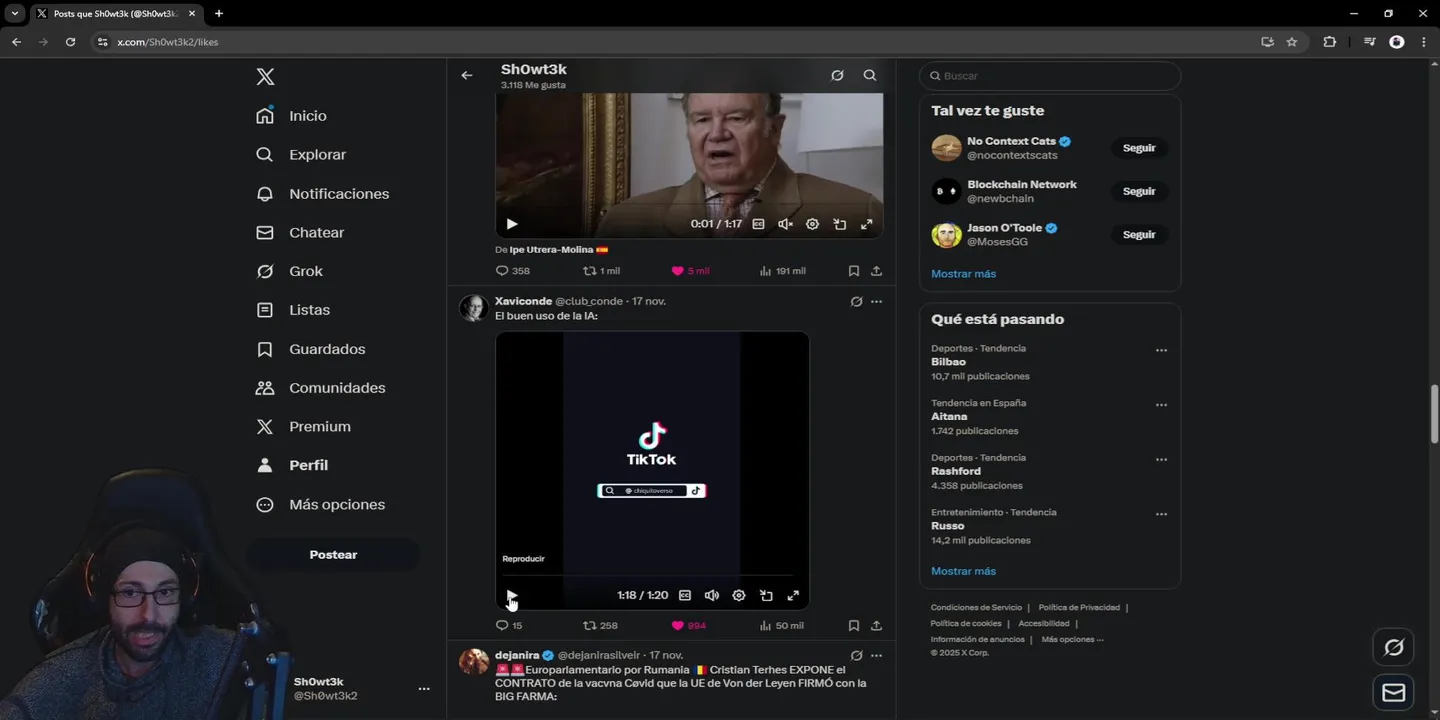Click Grok icon on the Xaviconde post
This screenshot has width=1440, height=720.
(x=856, y=302)
